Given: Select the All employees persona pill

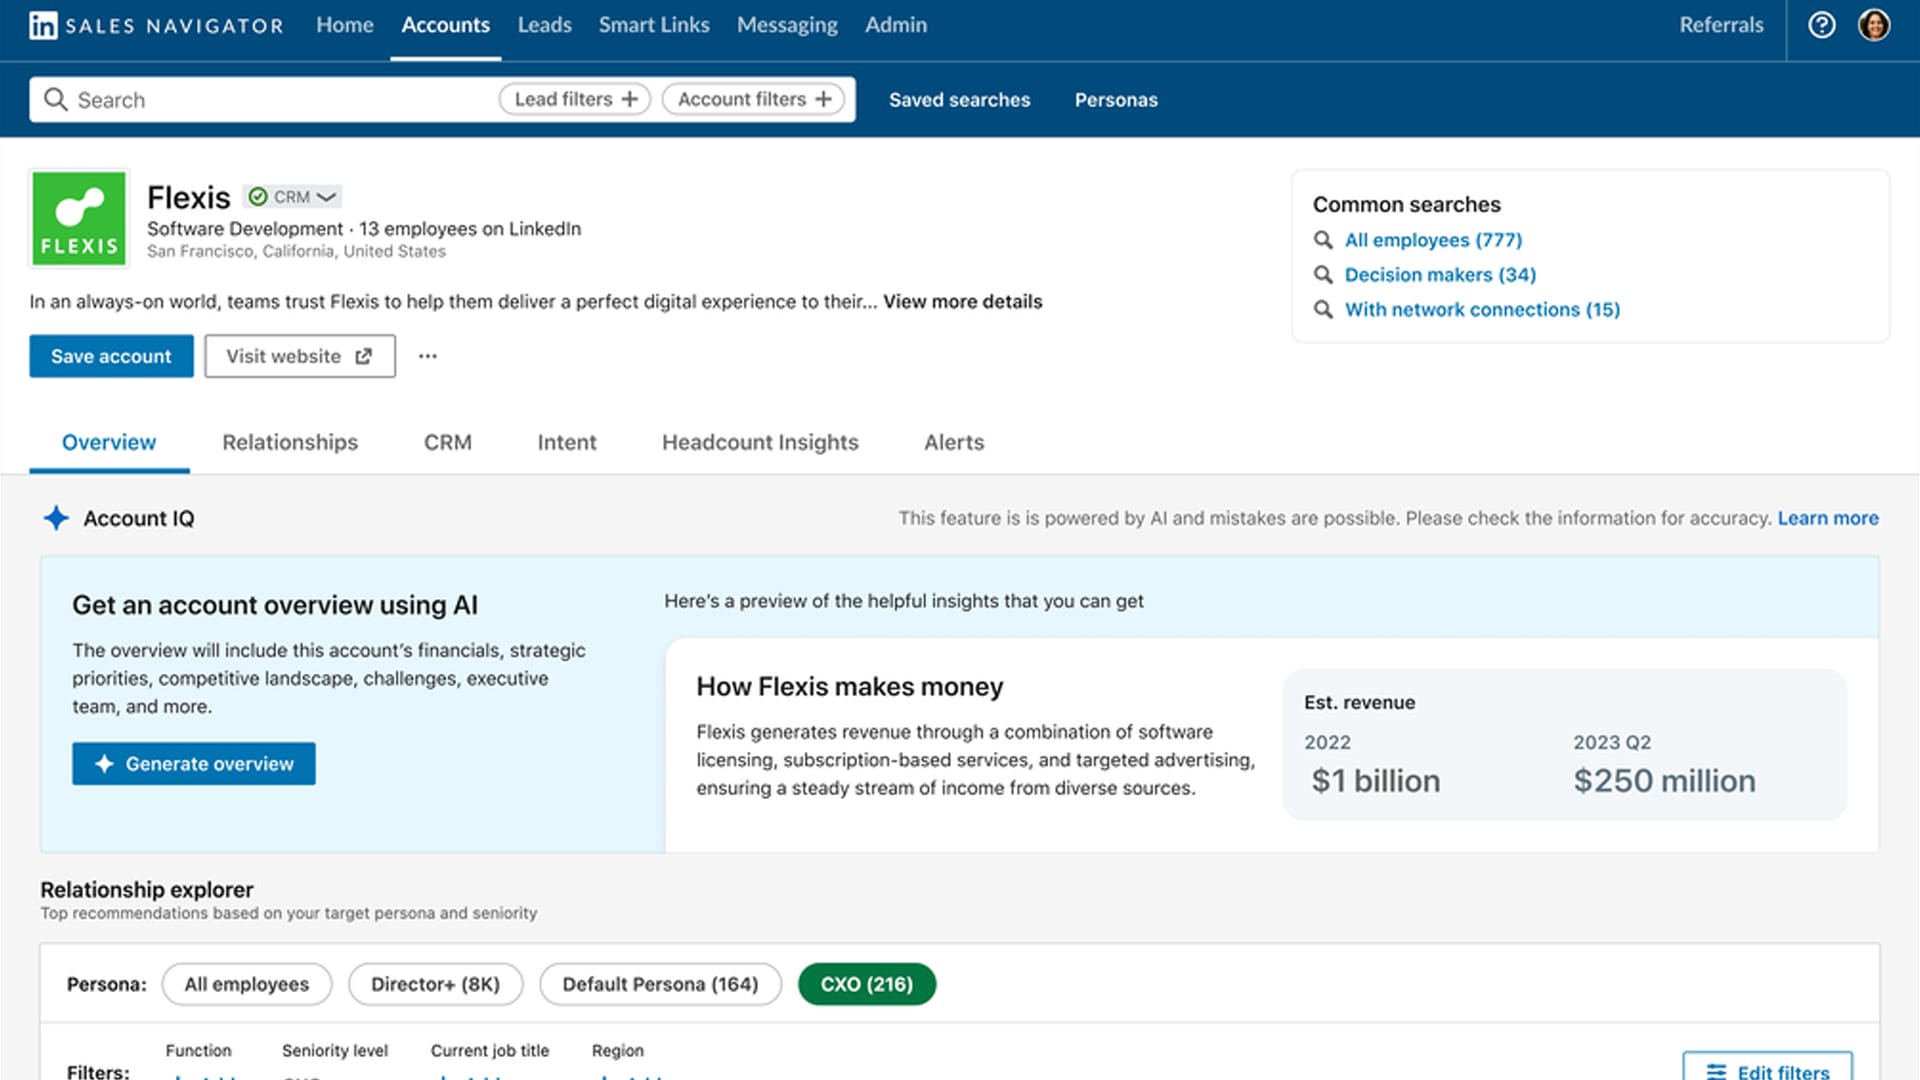Looking at the screenshot, I should [246, 984].
